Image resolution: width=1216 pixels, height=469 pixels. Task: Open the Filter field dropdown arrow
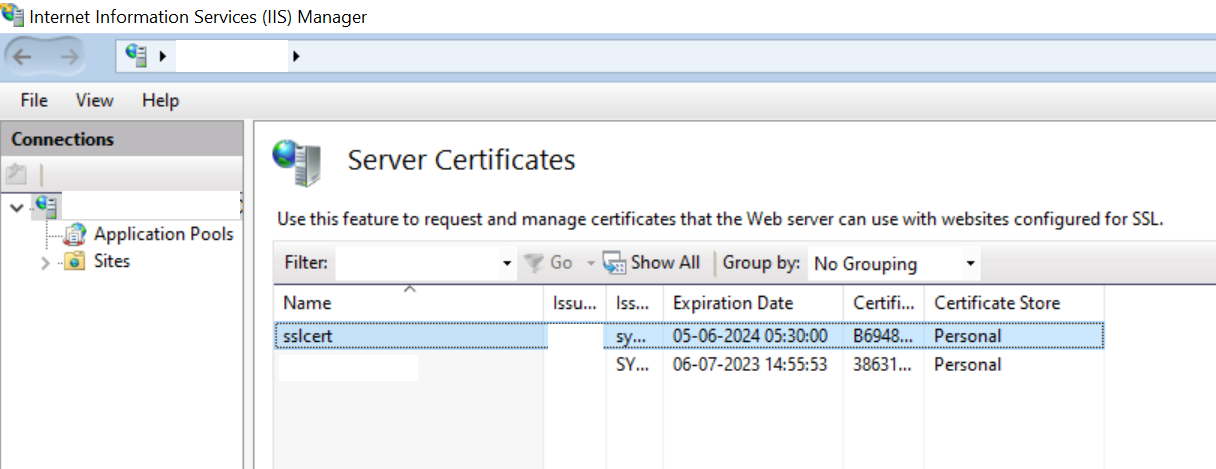pos(506,264)
